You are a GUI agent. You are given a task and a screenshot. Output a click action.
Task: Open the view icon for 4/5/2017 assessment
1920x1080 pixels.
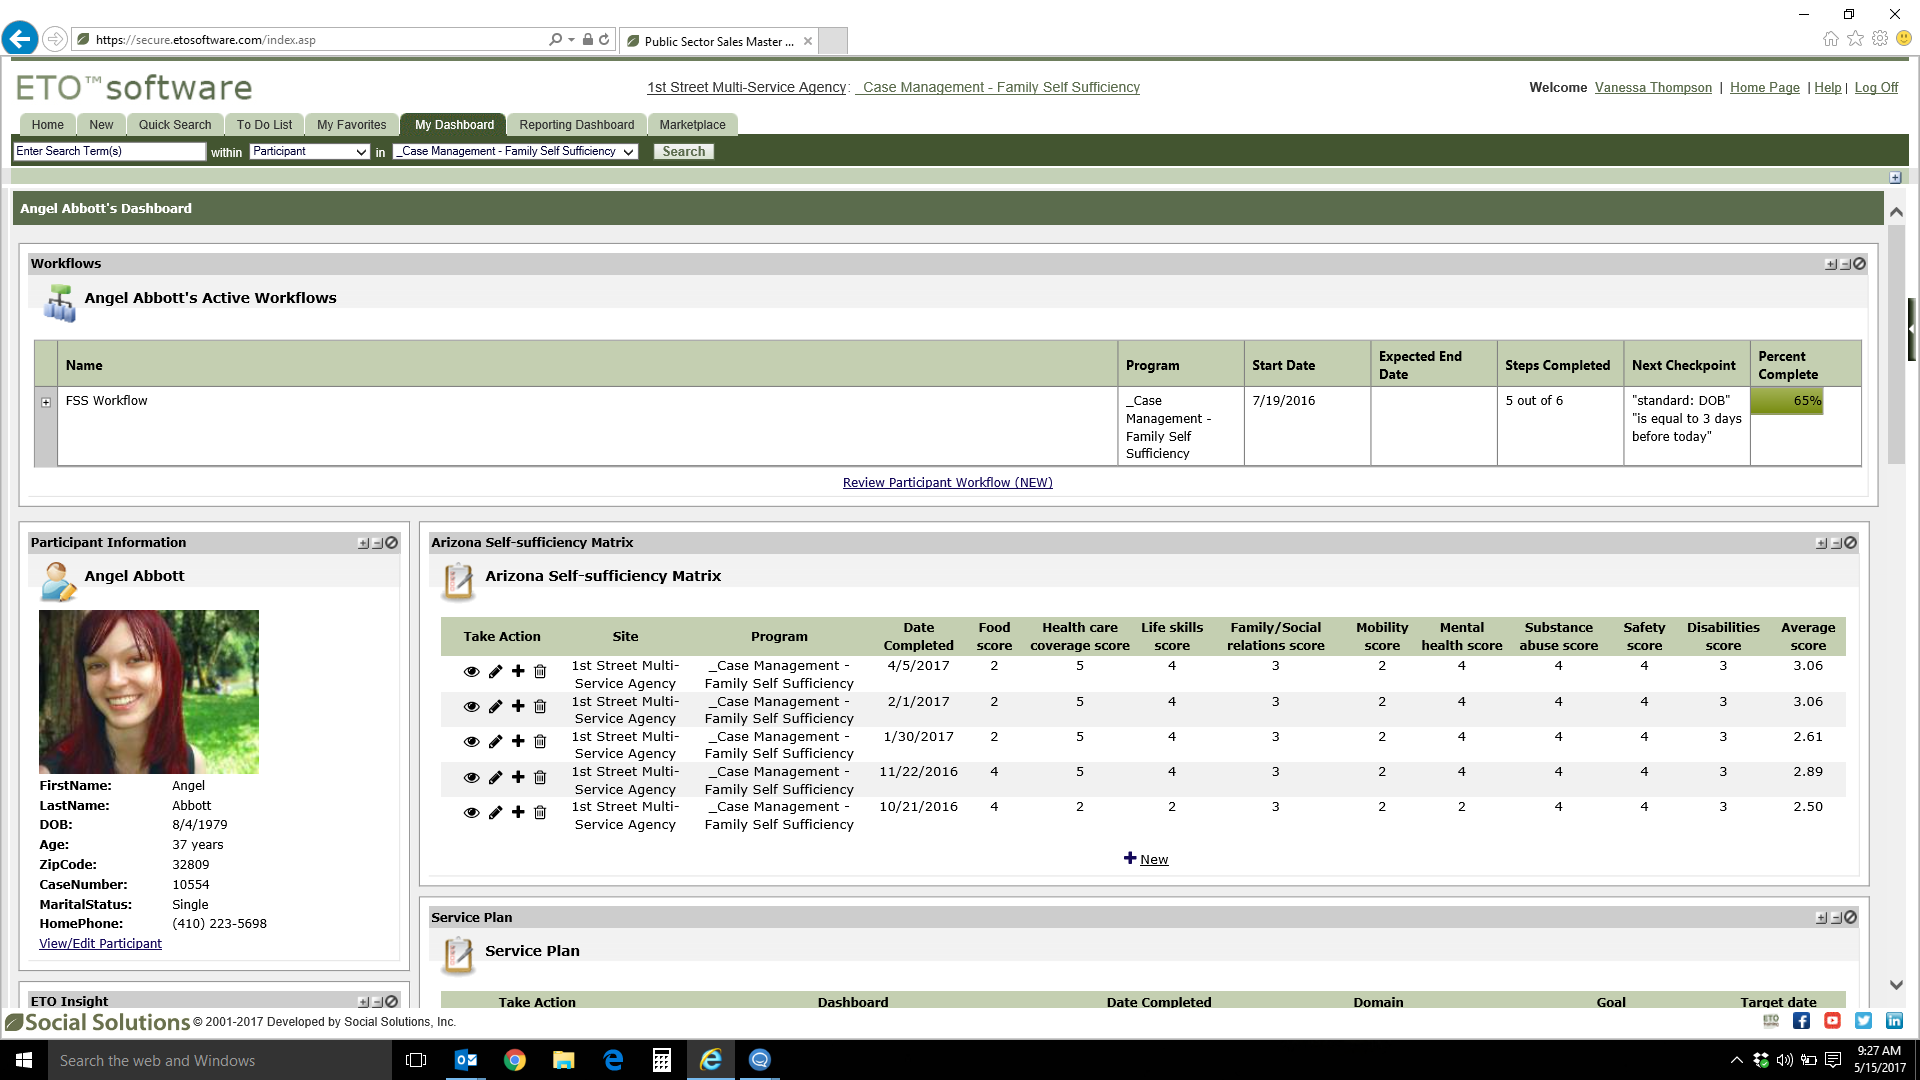(x=471, y=671)
